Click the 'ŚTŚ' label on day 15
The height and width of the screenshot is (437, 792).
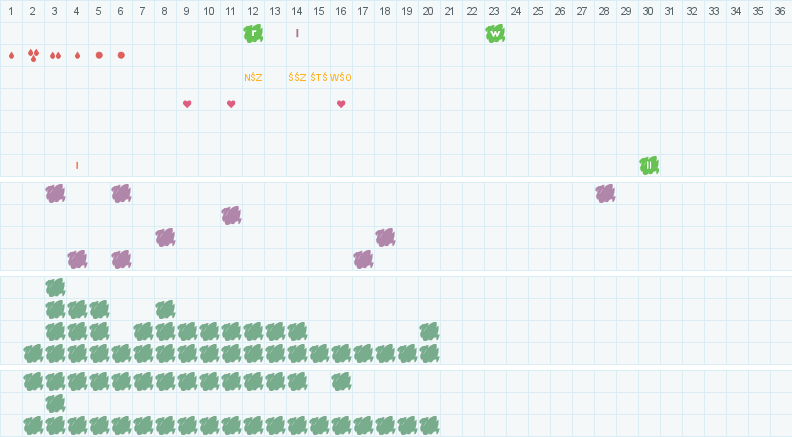click(319, 77)
